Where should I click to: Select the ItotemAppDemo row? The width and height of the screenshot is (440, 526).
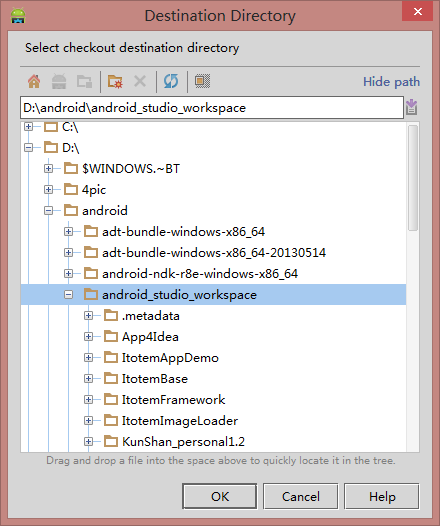[x=213, y=358]
